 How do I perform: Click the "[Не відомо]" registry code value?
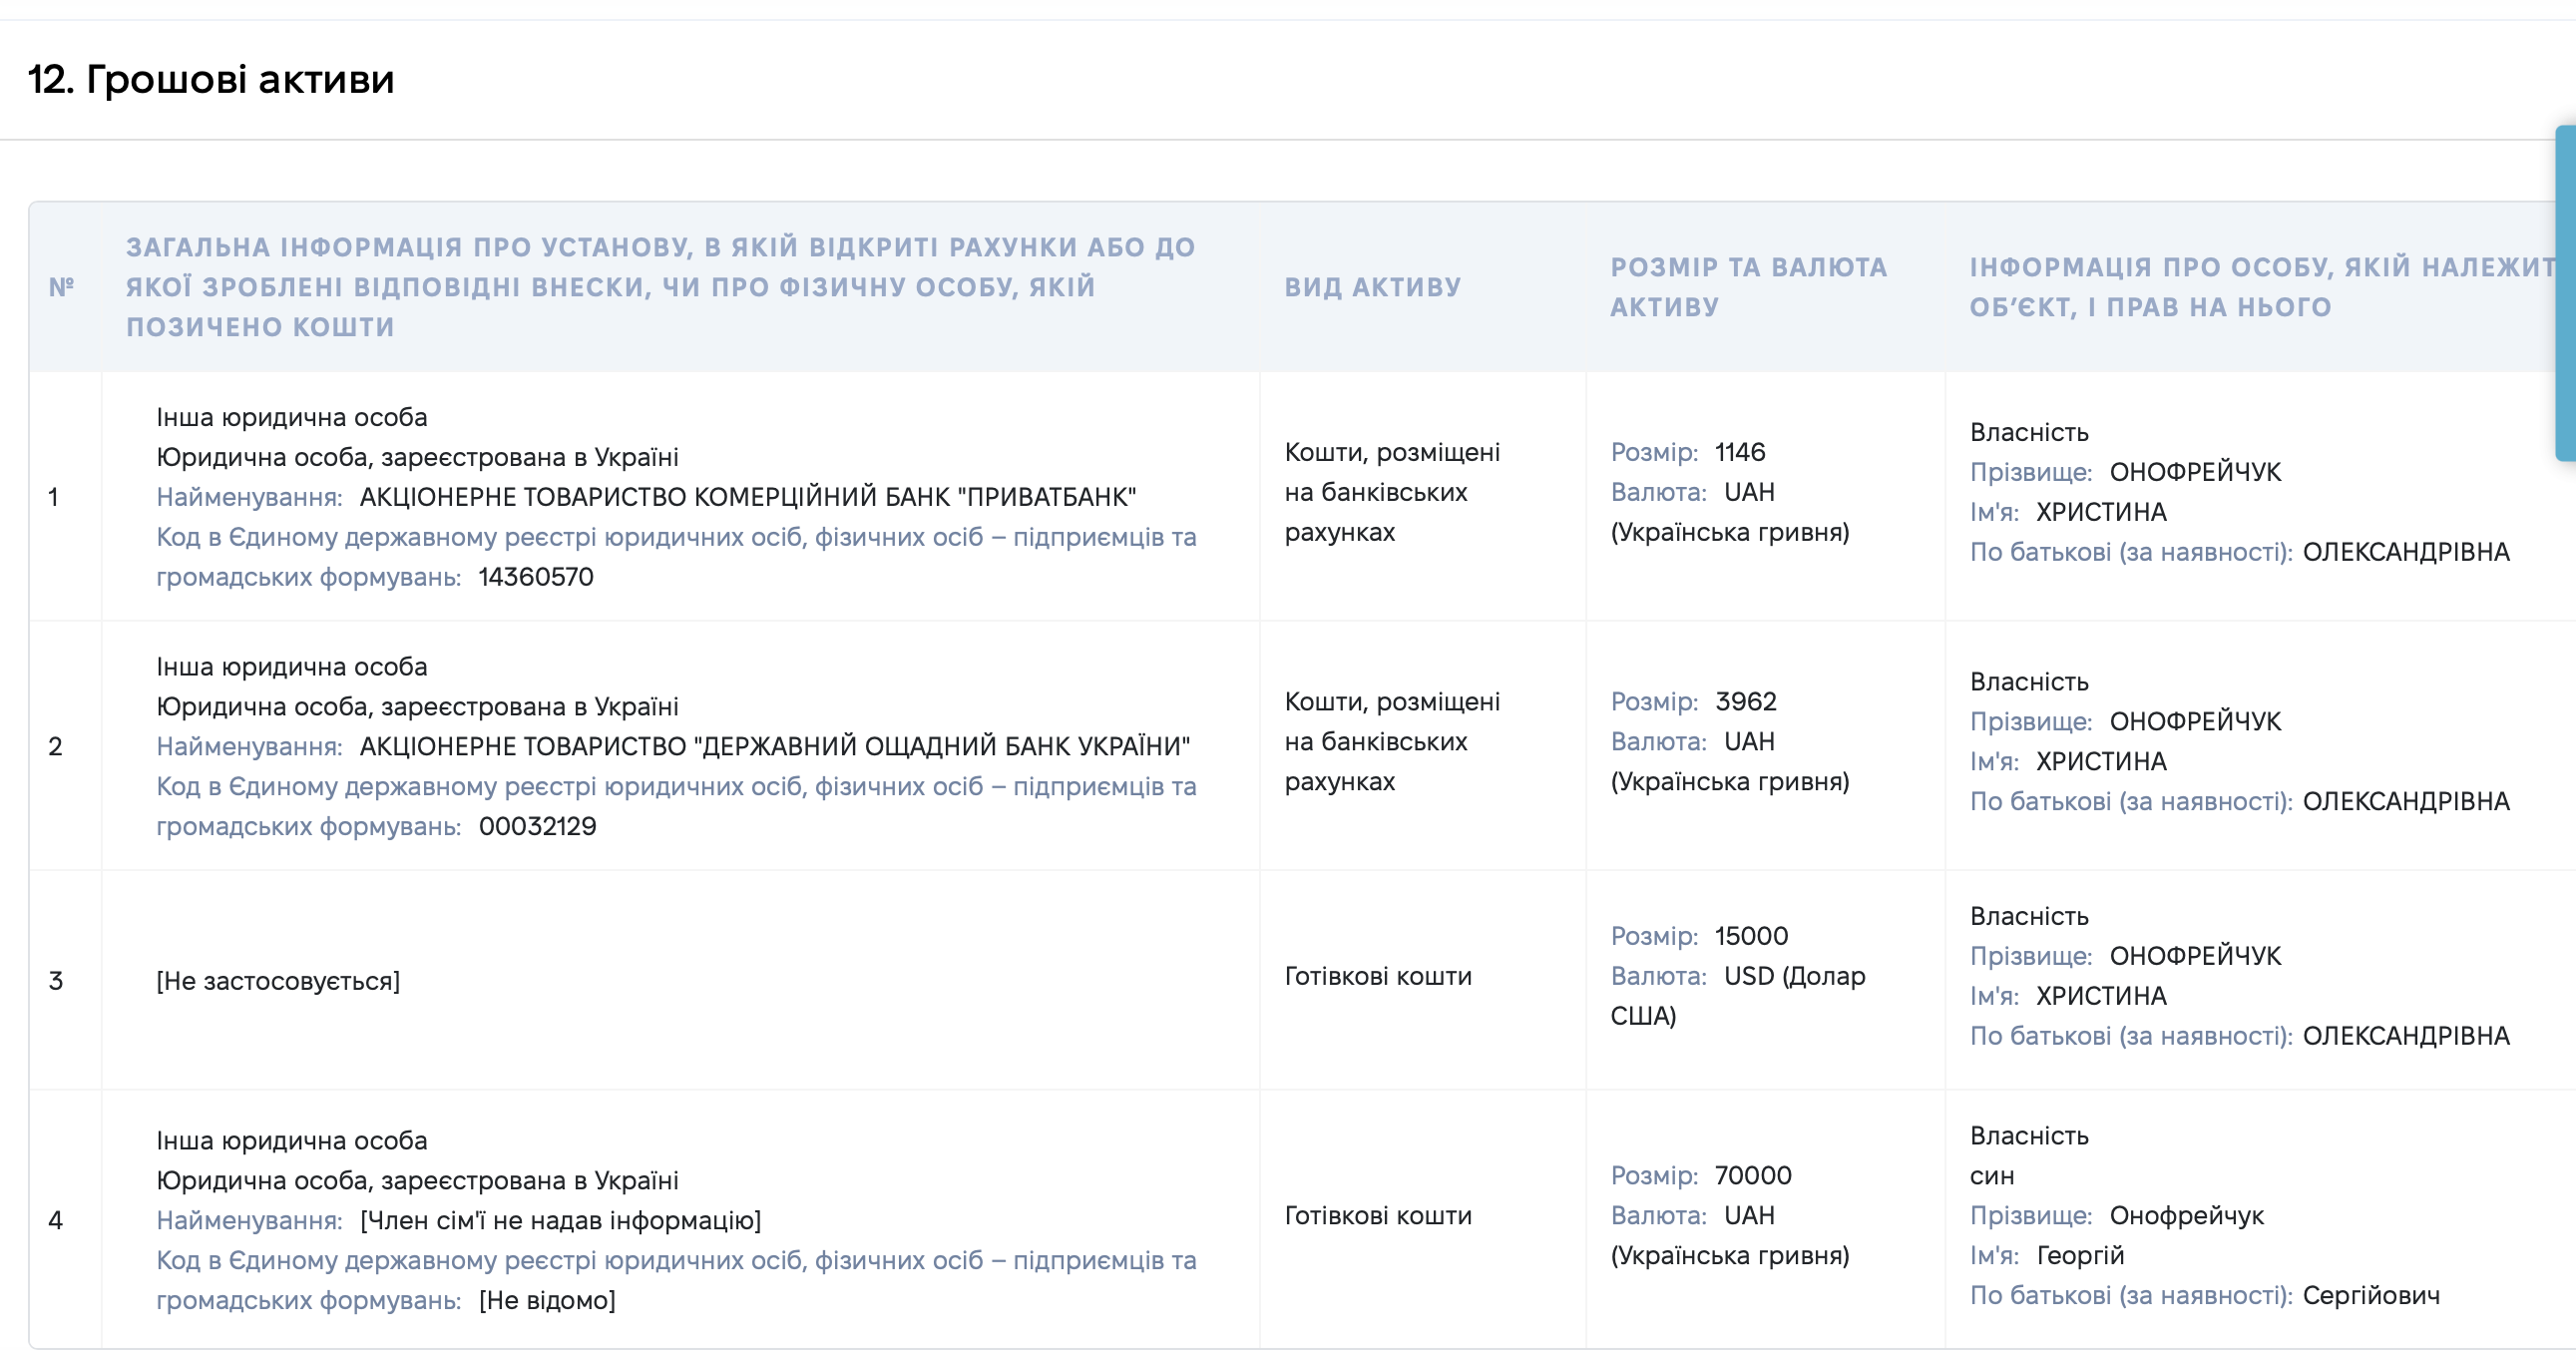[x=547, y=1300]
